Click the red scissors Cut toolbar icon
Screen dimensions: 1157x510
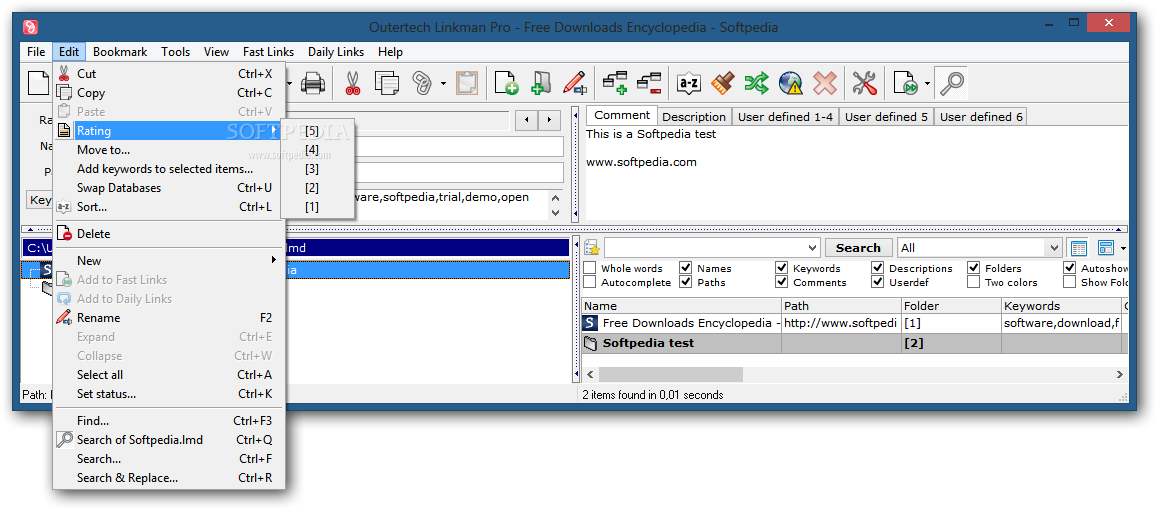353,83
